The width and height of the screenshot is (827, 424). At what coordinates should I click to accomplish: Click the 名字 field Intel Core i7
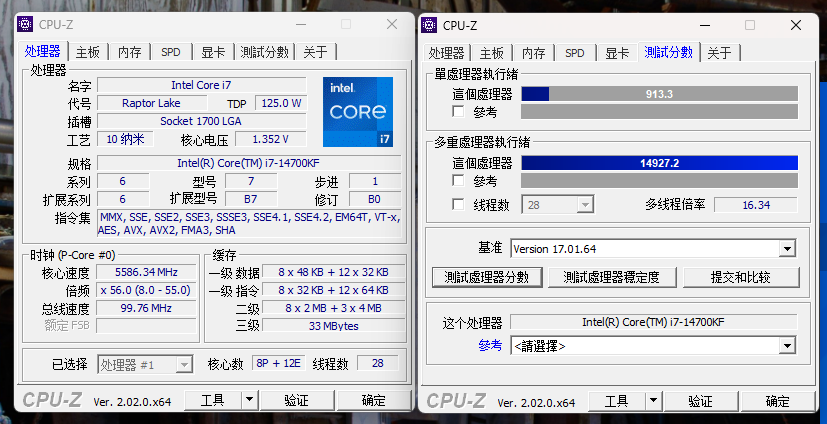tap(201, 85)
